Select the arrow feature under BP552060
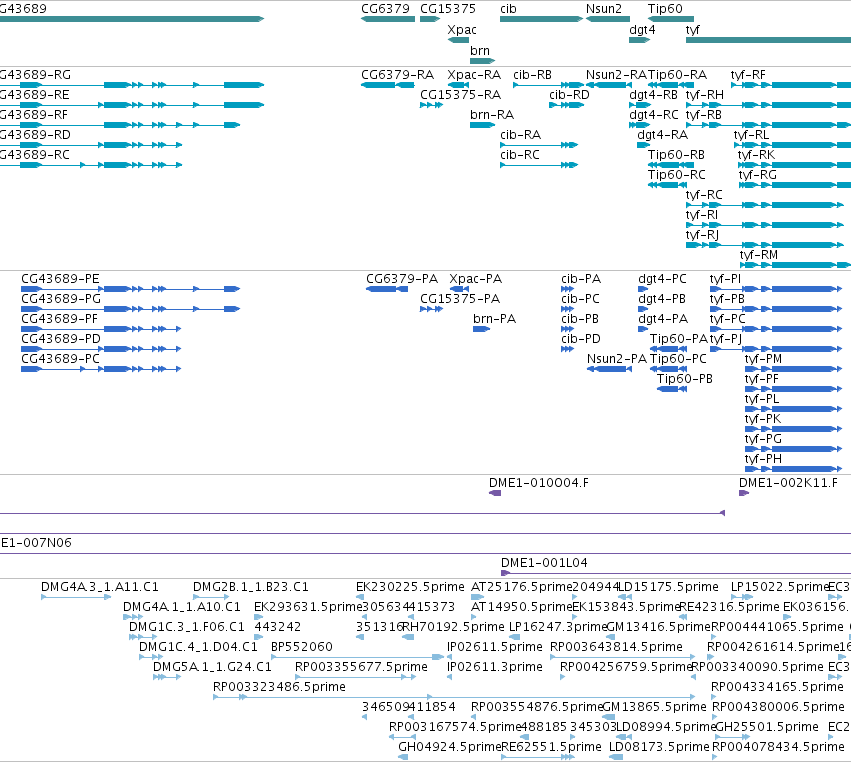This screenshot has height=762, width=851. pyautogui.click(x=357, y=657)
